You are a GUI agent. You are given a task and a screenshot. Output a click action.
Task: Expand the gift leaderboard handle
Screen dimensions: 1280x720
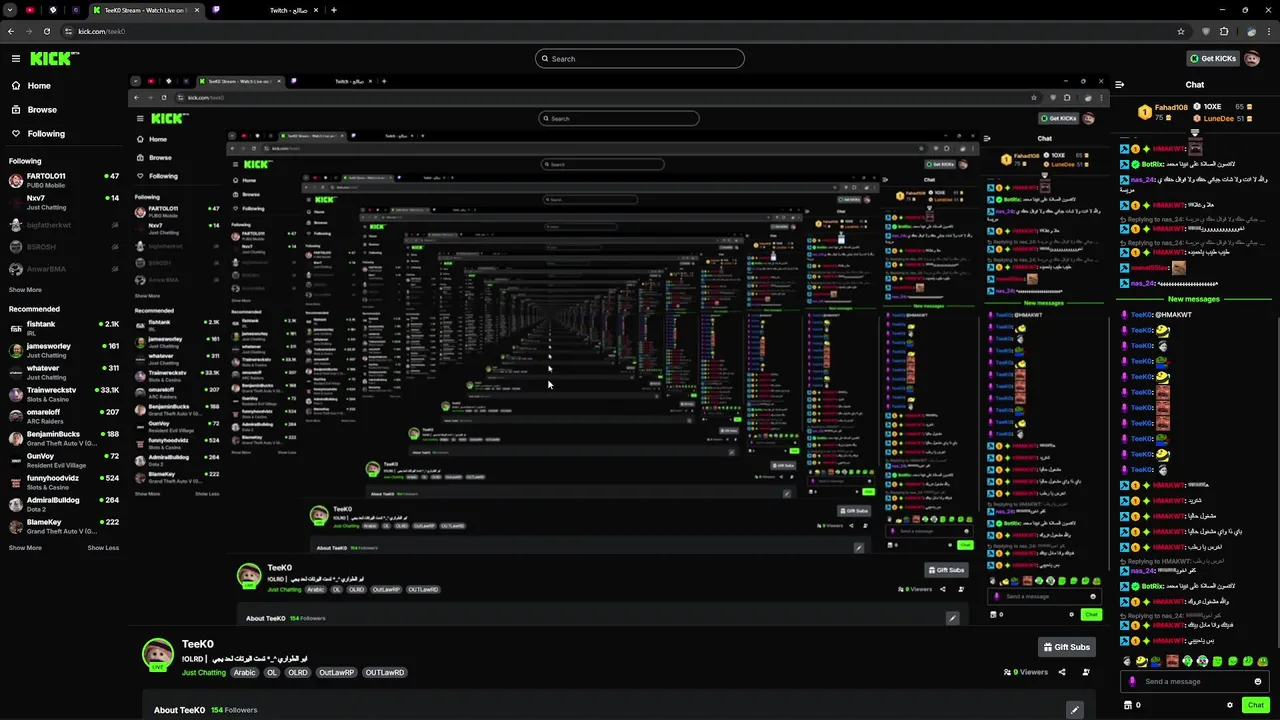1195,132
